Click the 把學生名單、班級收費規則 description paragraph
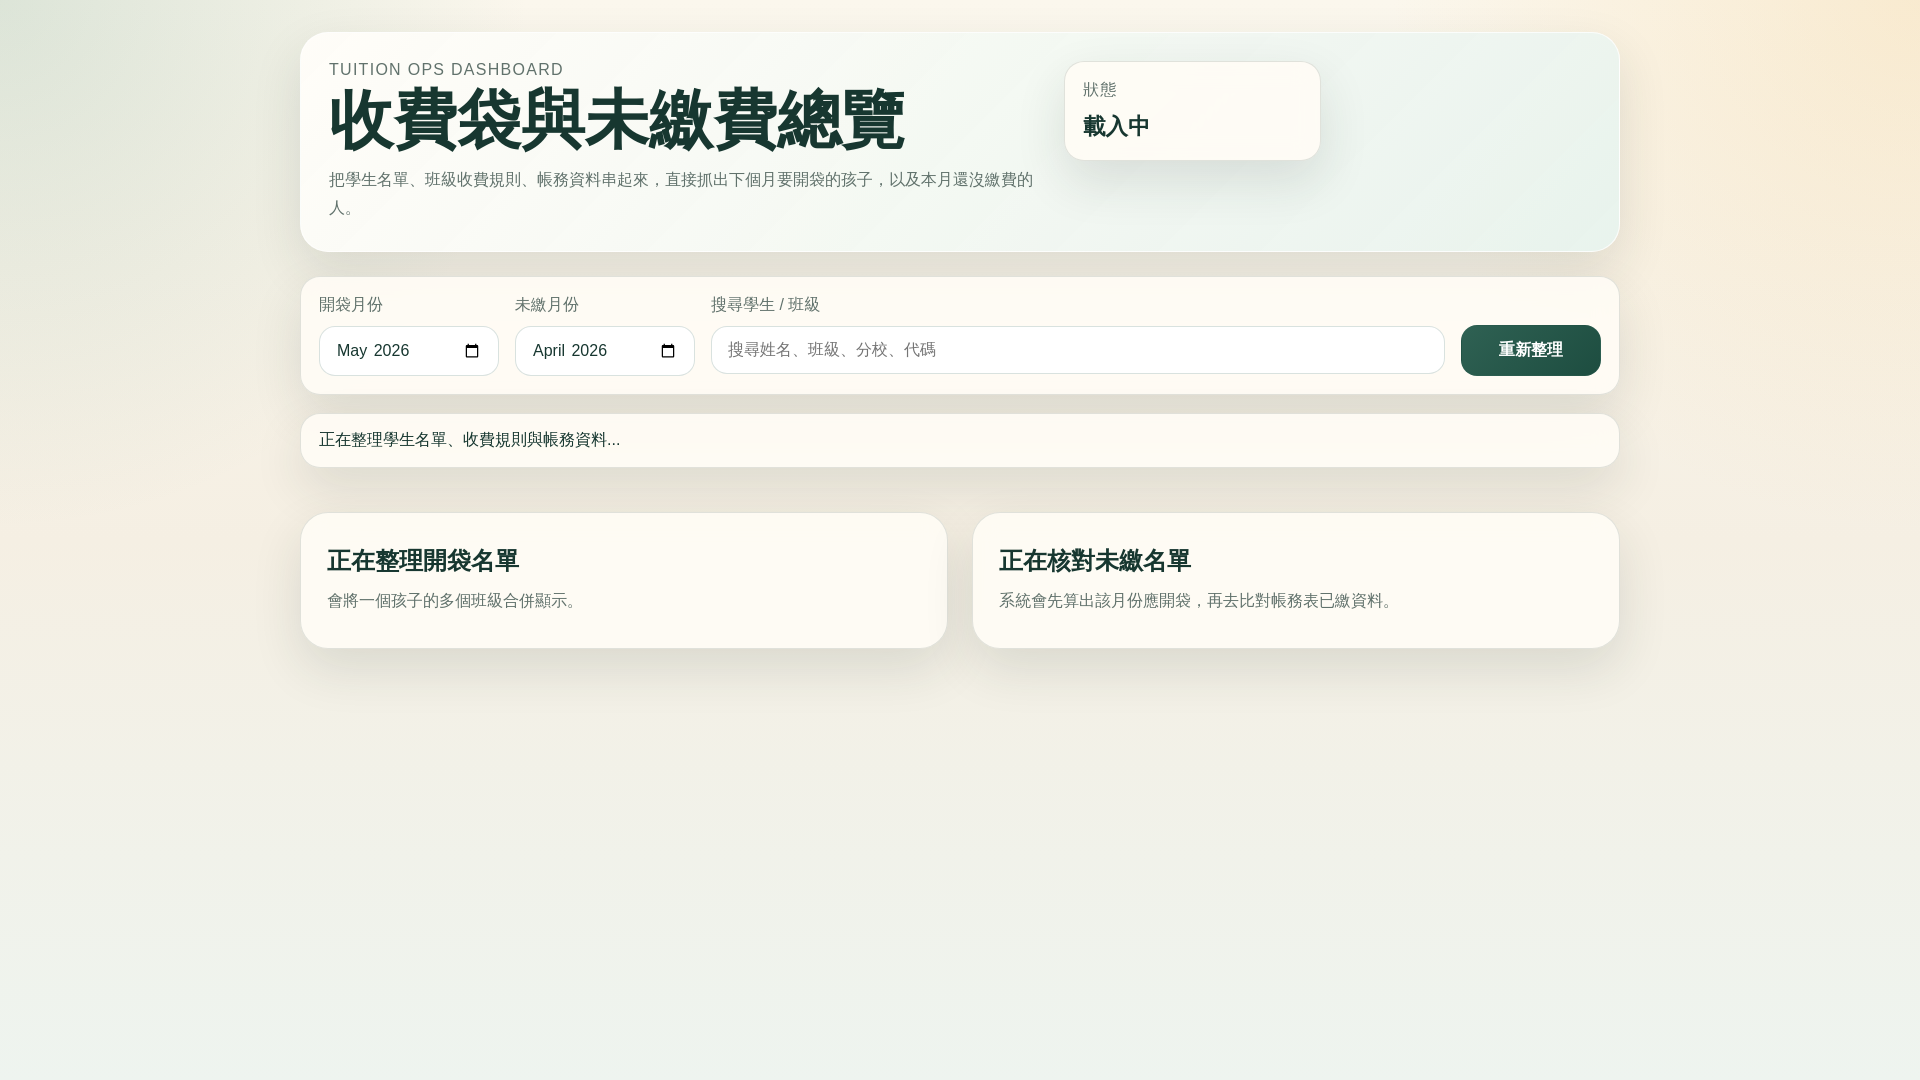Viewport: 1920px width, 1080px height. click(681, 194)
